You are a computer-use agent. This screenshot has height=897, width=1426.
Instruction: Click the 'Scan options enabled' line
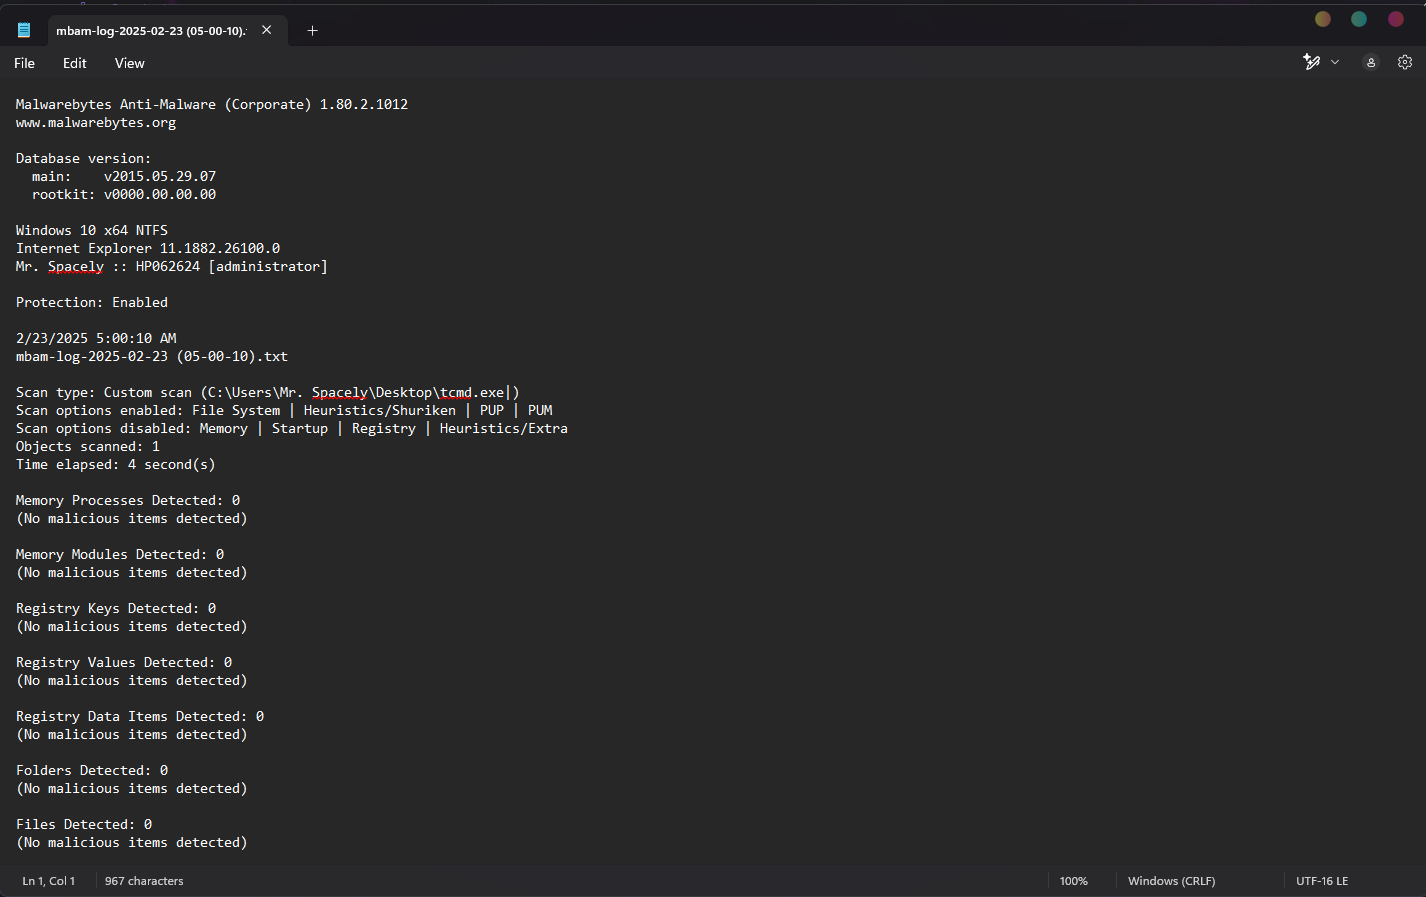click(284, 410)
